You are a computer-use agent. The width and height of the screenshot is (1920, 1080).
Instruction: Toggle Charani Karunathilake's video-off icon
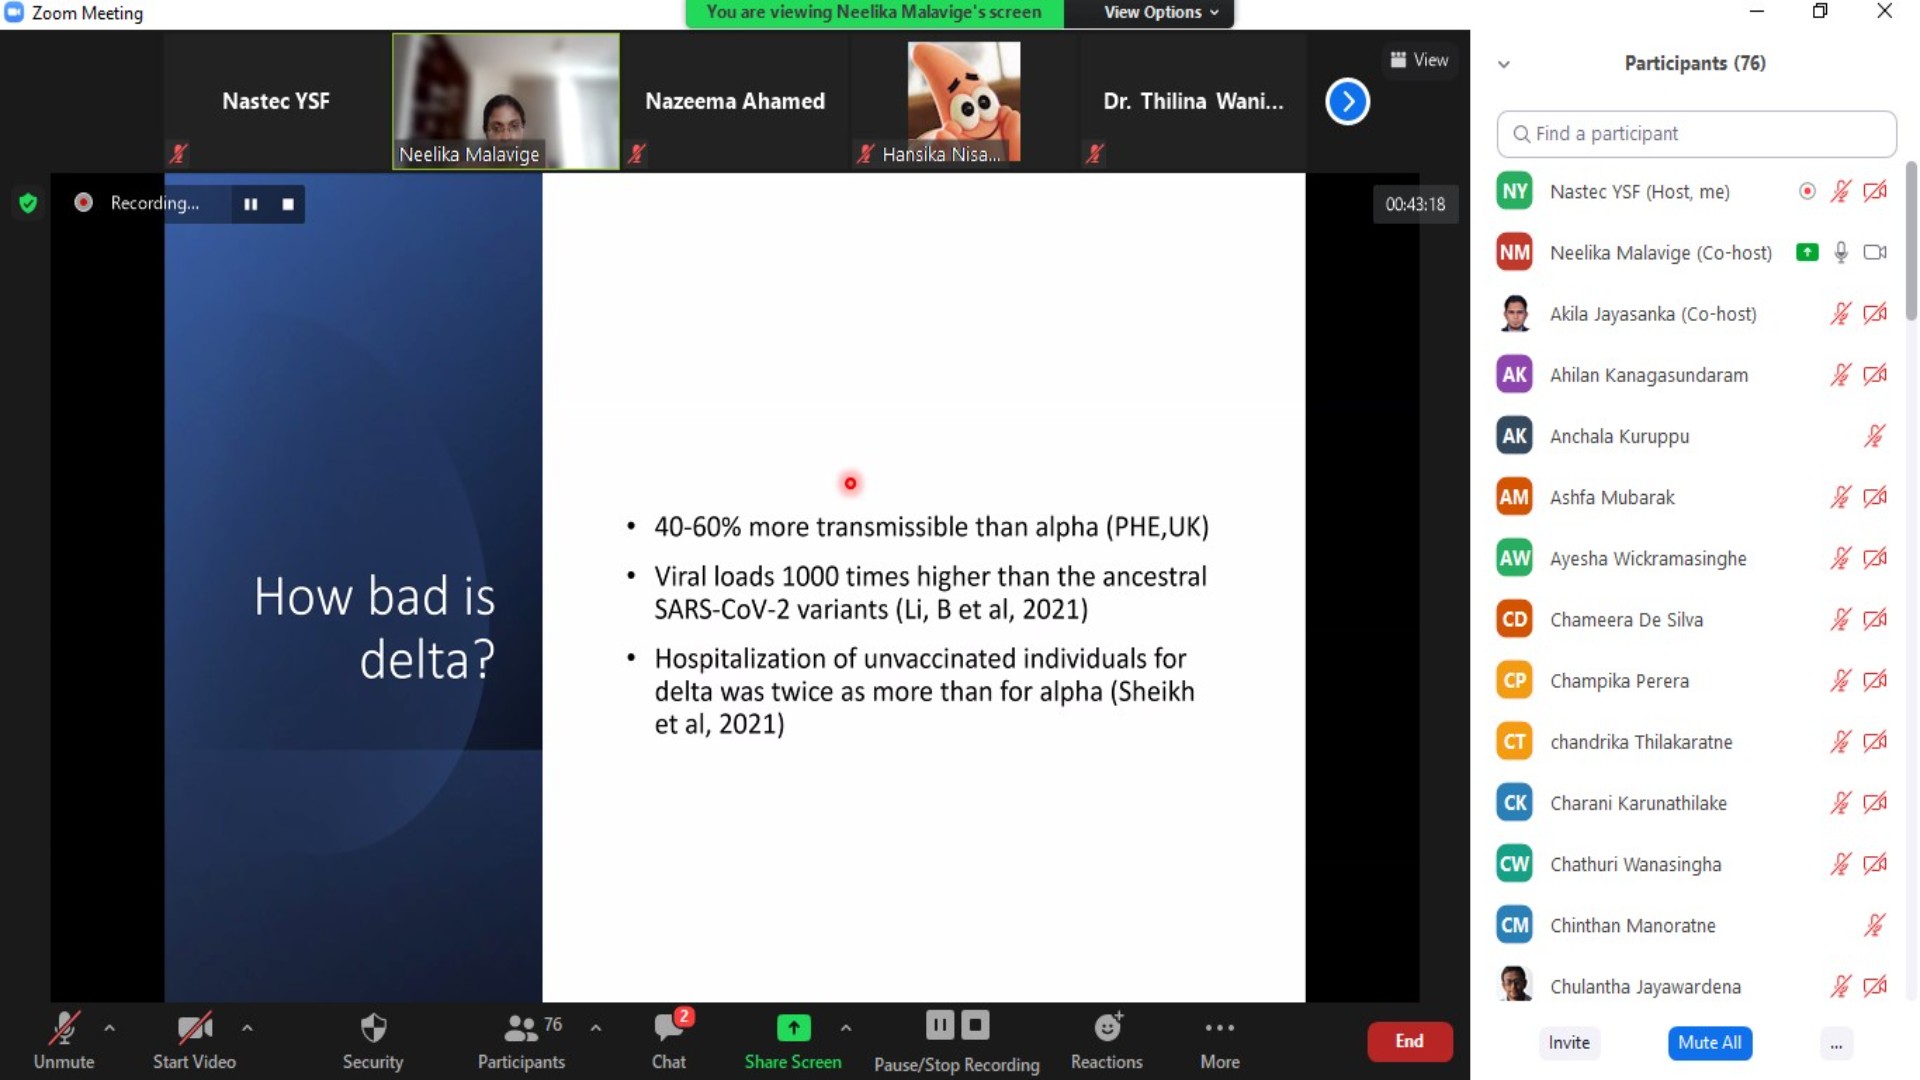[x=1875, y=802]
